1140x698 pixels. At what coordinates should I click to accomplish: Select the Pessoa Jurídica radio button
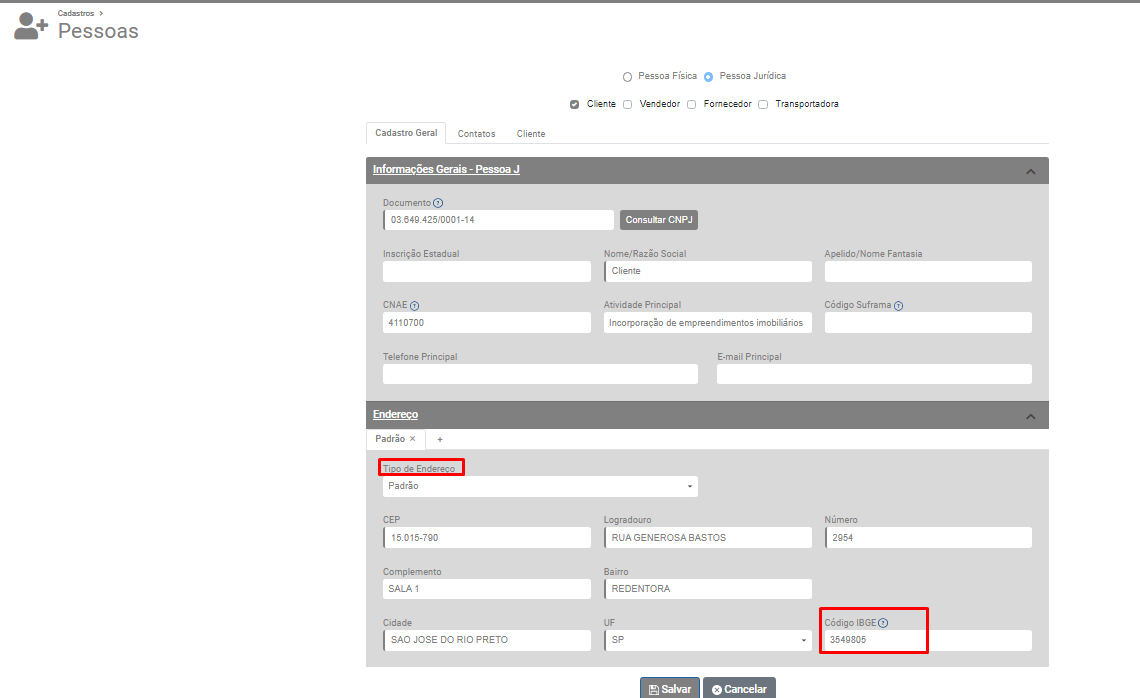point(708,77)
